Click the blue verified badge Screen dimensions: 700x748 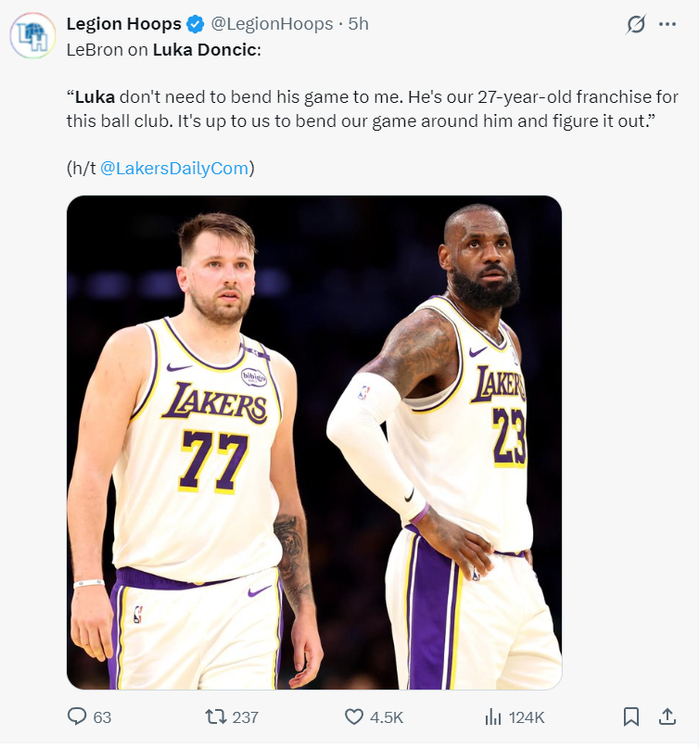coord(197,24)
